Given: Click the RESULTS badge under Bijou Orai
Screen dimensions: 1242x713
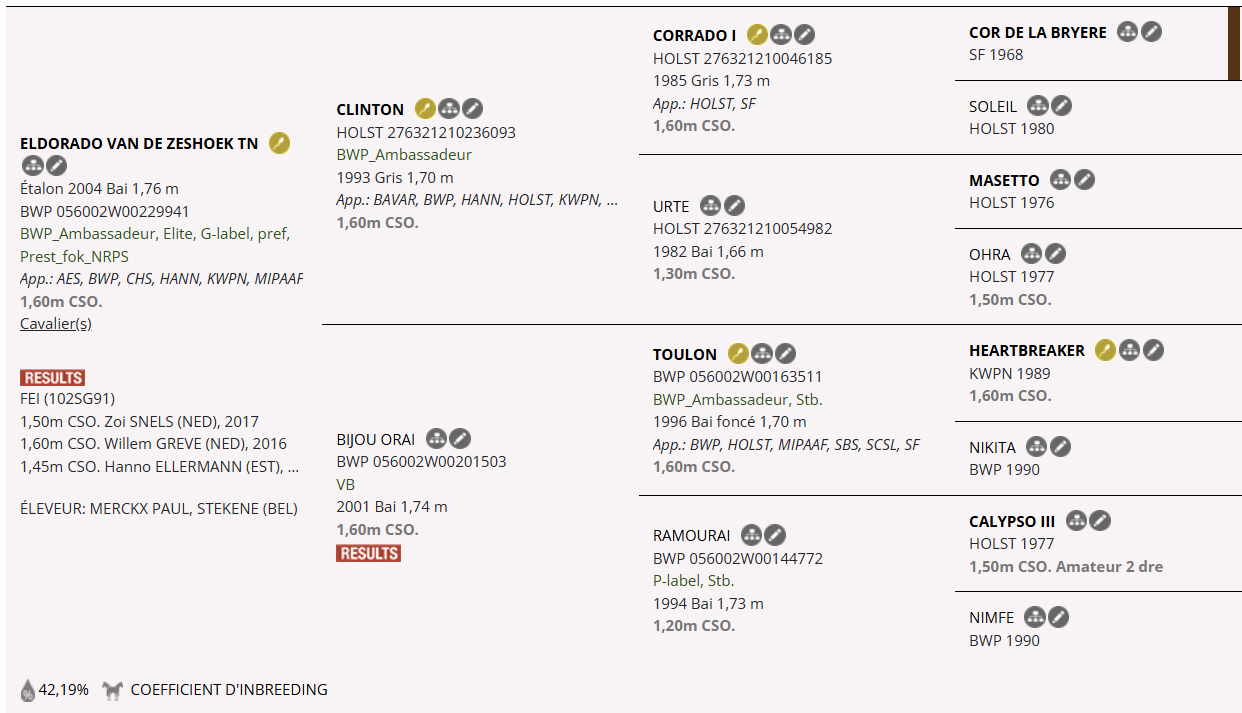Looking at the screenshot, I should point(368,553).
